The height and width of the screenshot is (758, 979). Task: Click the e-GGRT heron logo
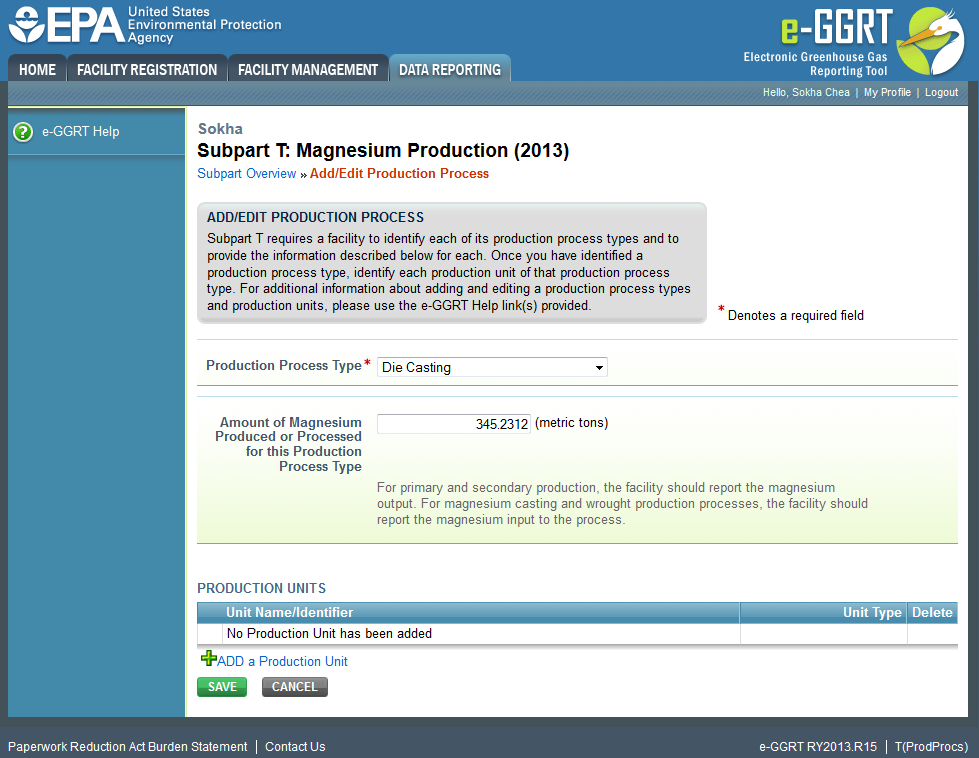pos(931,41)
